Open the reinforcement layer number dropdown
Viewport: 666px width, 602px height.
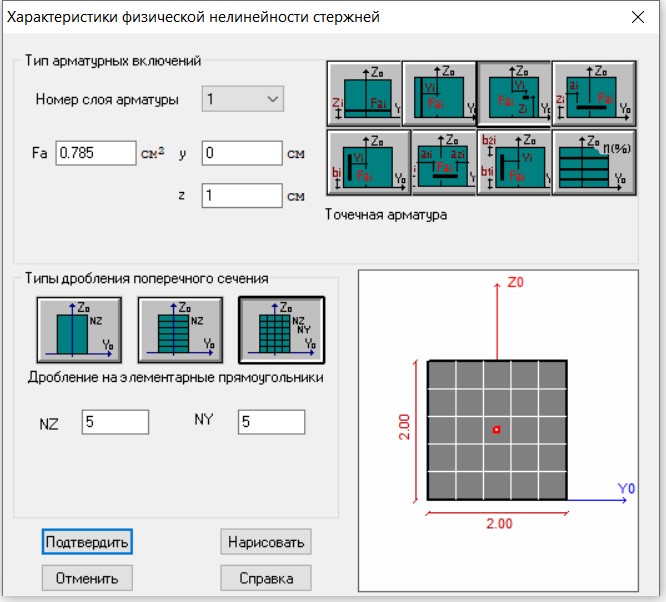[x=244, y=99]
